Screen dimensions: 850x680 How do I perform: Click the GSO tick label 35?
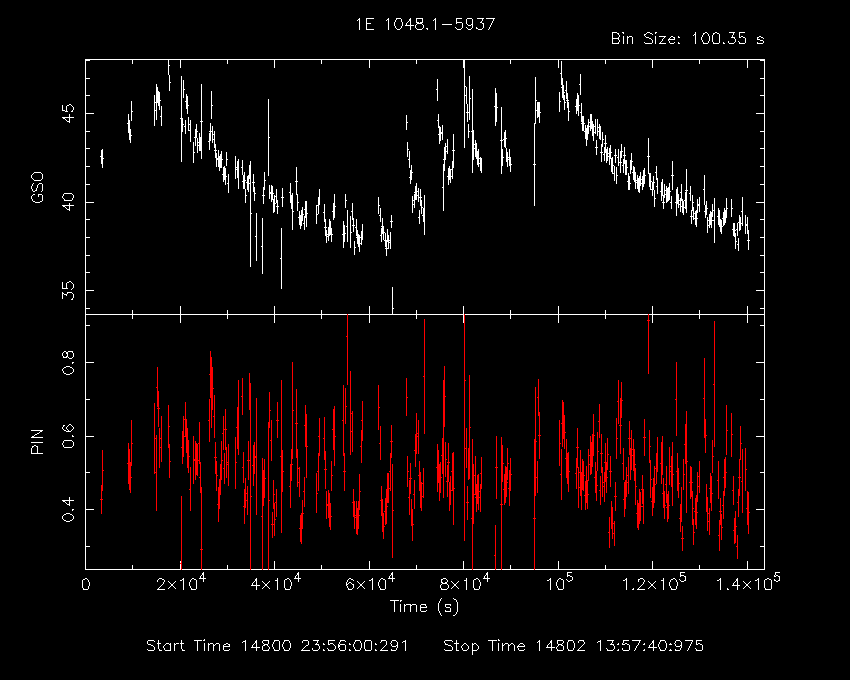tap(68, 291)
